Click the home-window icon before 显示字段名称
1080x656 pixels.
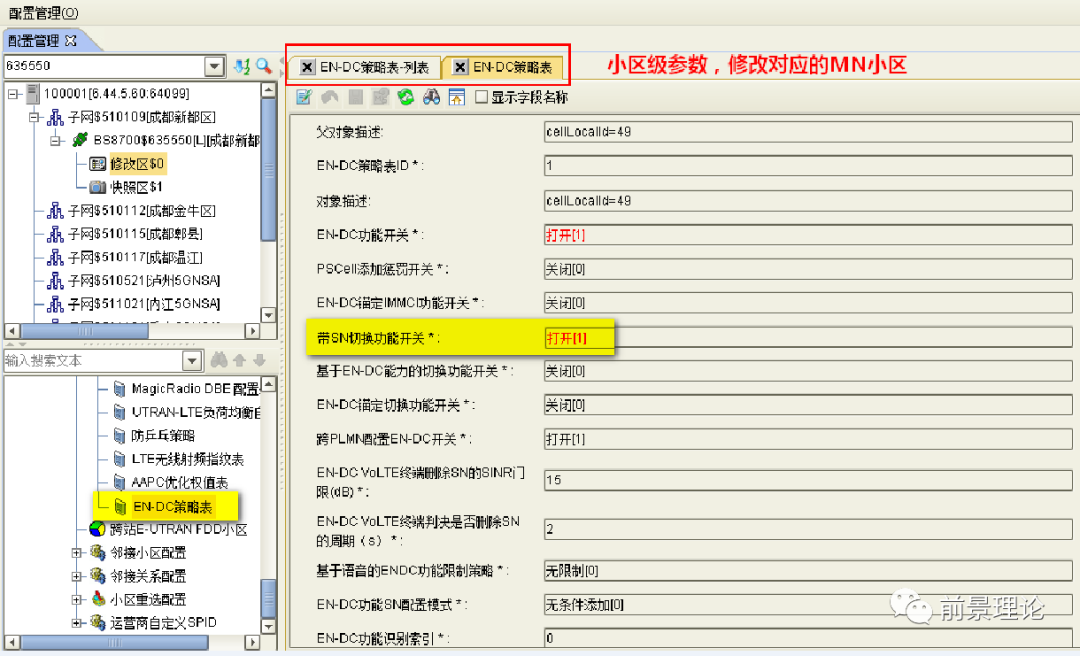457,97
